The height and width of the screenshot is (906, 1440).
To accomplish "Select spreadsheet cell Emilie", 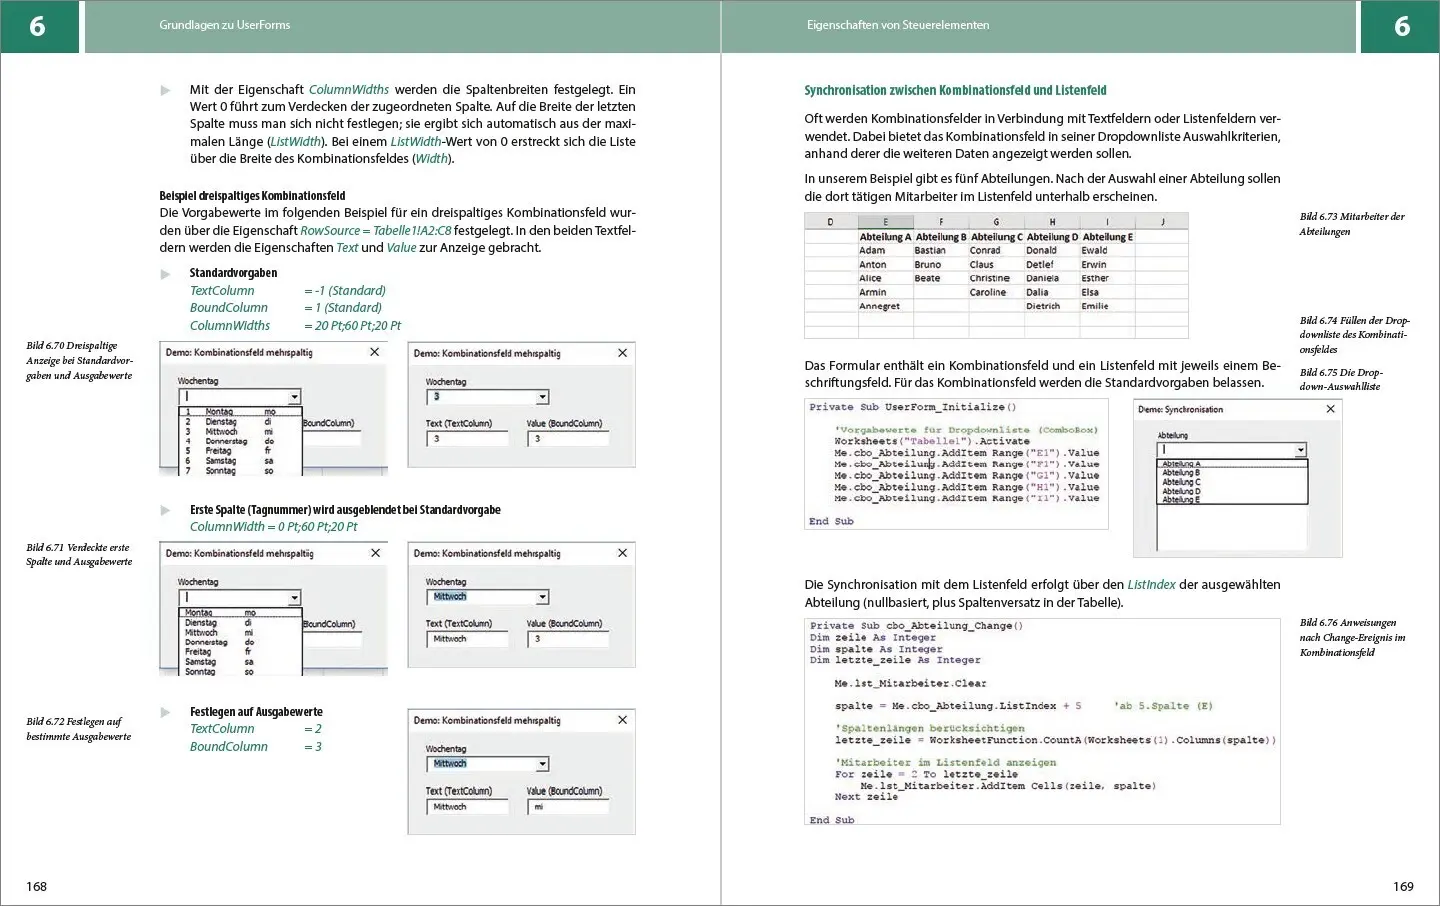I will [x=1106, y=306].
